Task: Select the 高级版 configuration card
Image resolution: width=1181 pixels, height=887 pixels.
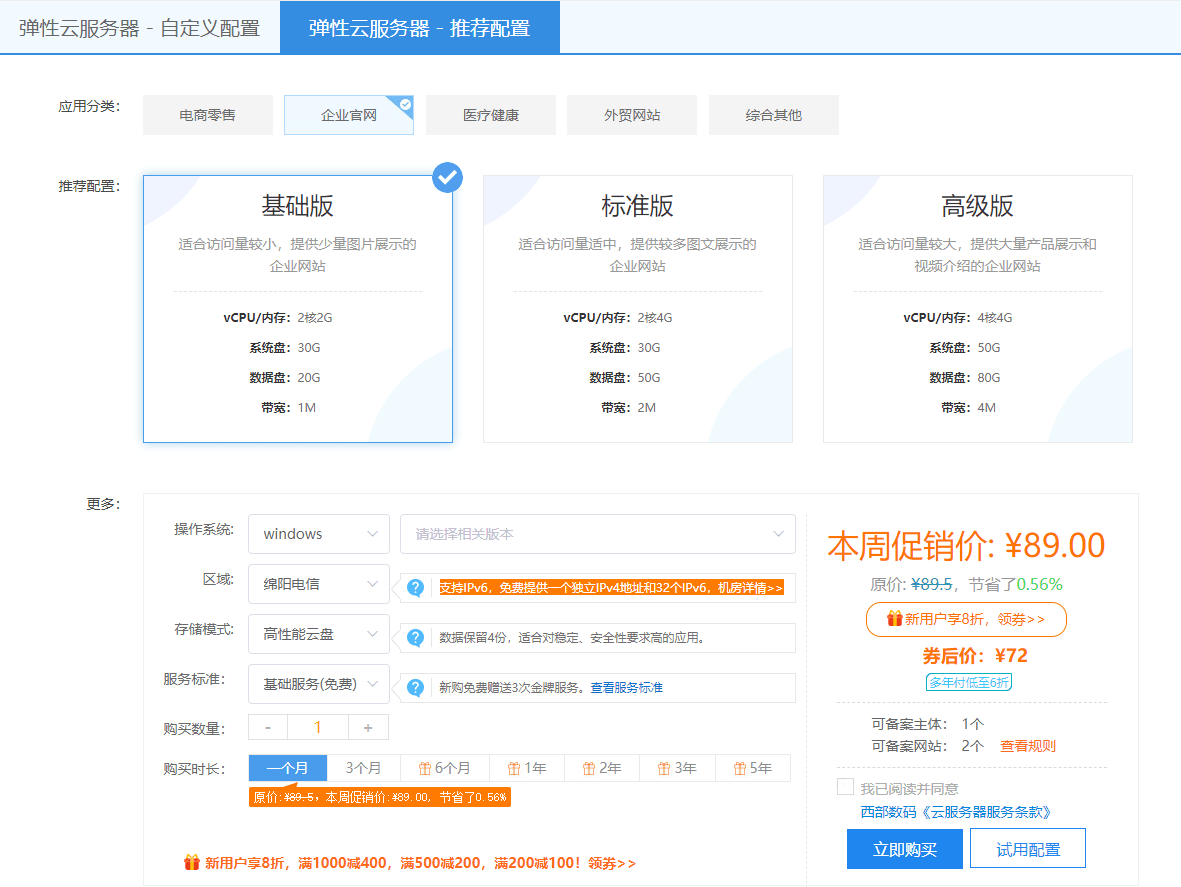Action: pos(978,308)
